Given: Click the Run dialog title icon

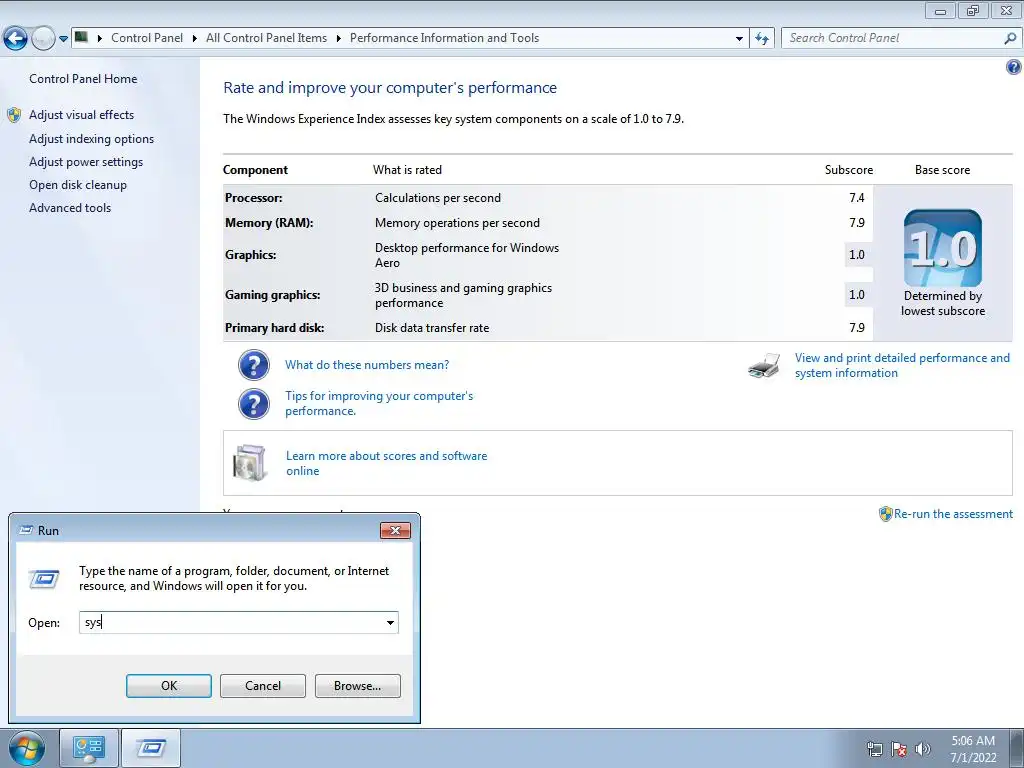Looking at the screenshot, I should pos(25,530).
